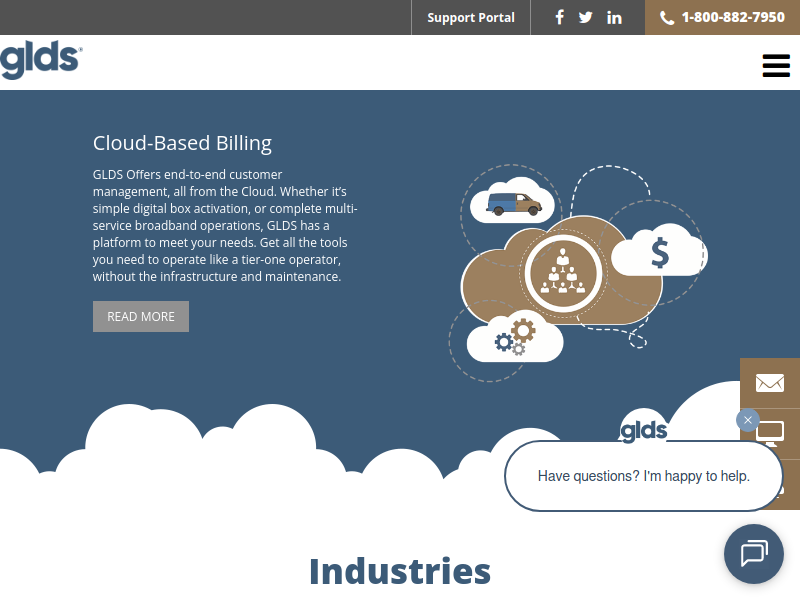Open the hamburger navigation menu
This screenshot has height=600, width=800.
tap(776, 66)
